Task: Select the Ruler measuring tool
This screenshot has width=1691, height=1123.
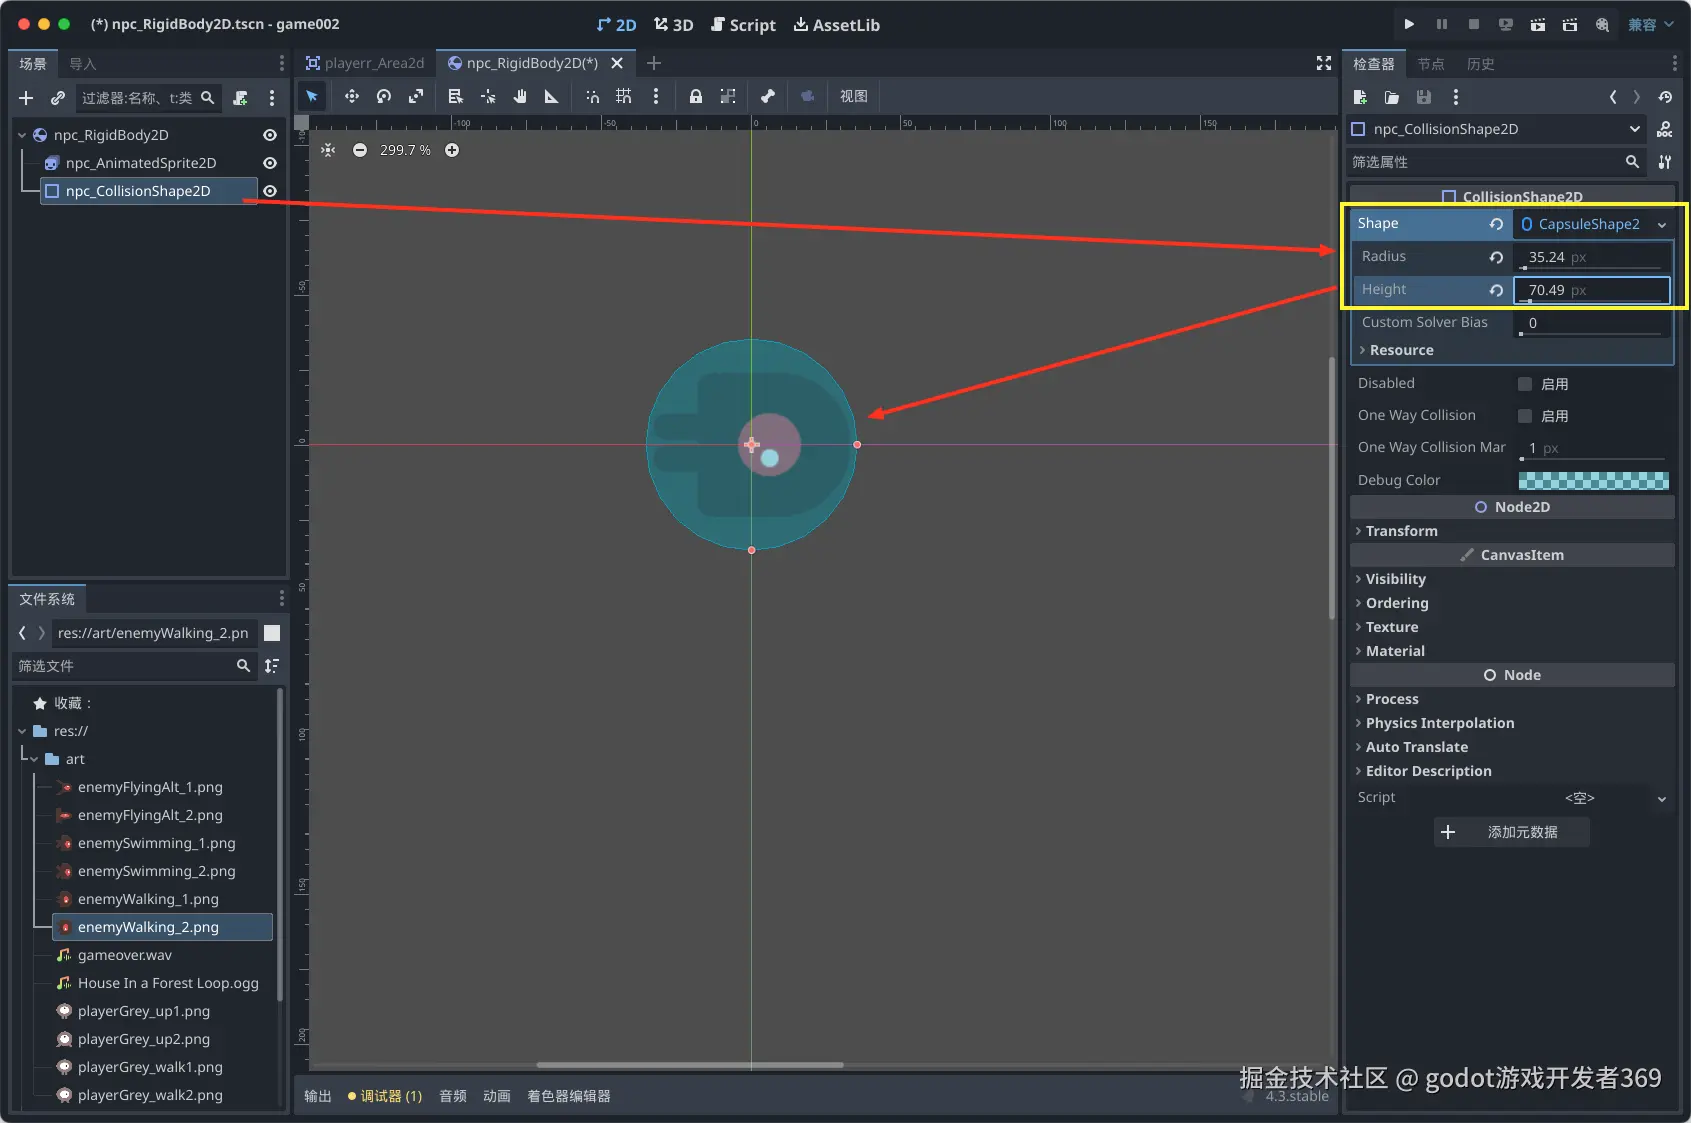Action: click(x=551, y=96)
